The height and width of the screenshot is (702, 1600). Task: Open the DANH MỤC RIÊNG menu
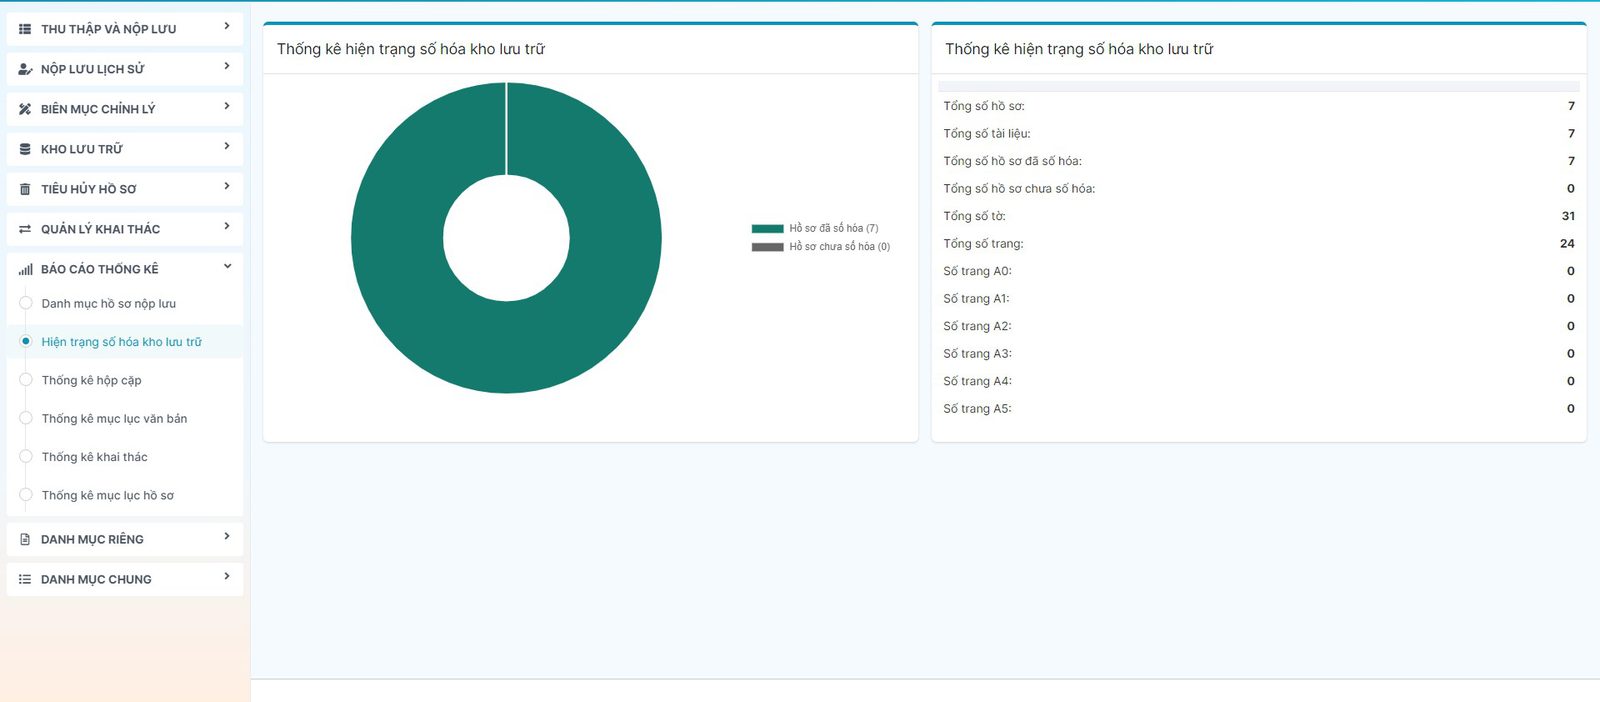[125, 538]
